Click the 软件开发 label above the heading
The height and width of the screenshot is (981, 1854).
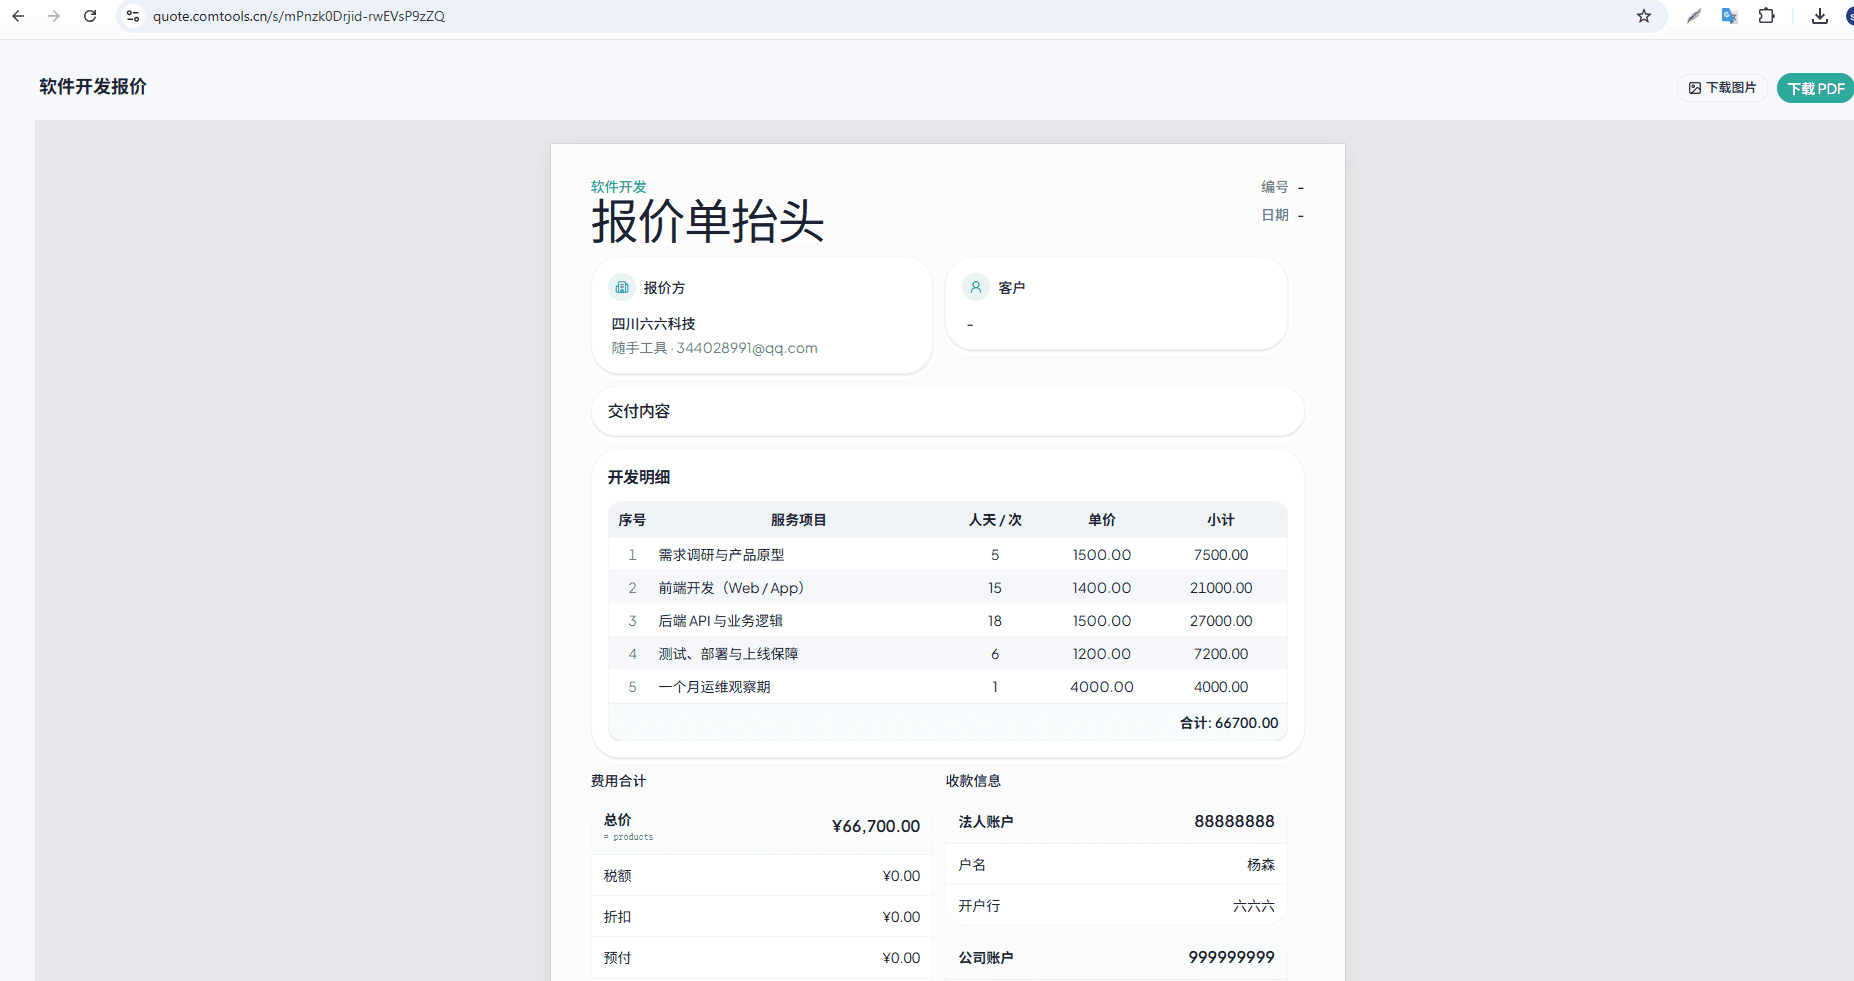tap(618, 187)
